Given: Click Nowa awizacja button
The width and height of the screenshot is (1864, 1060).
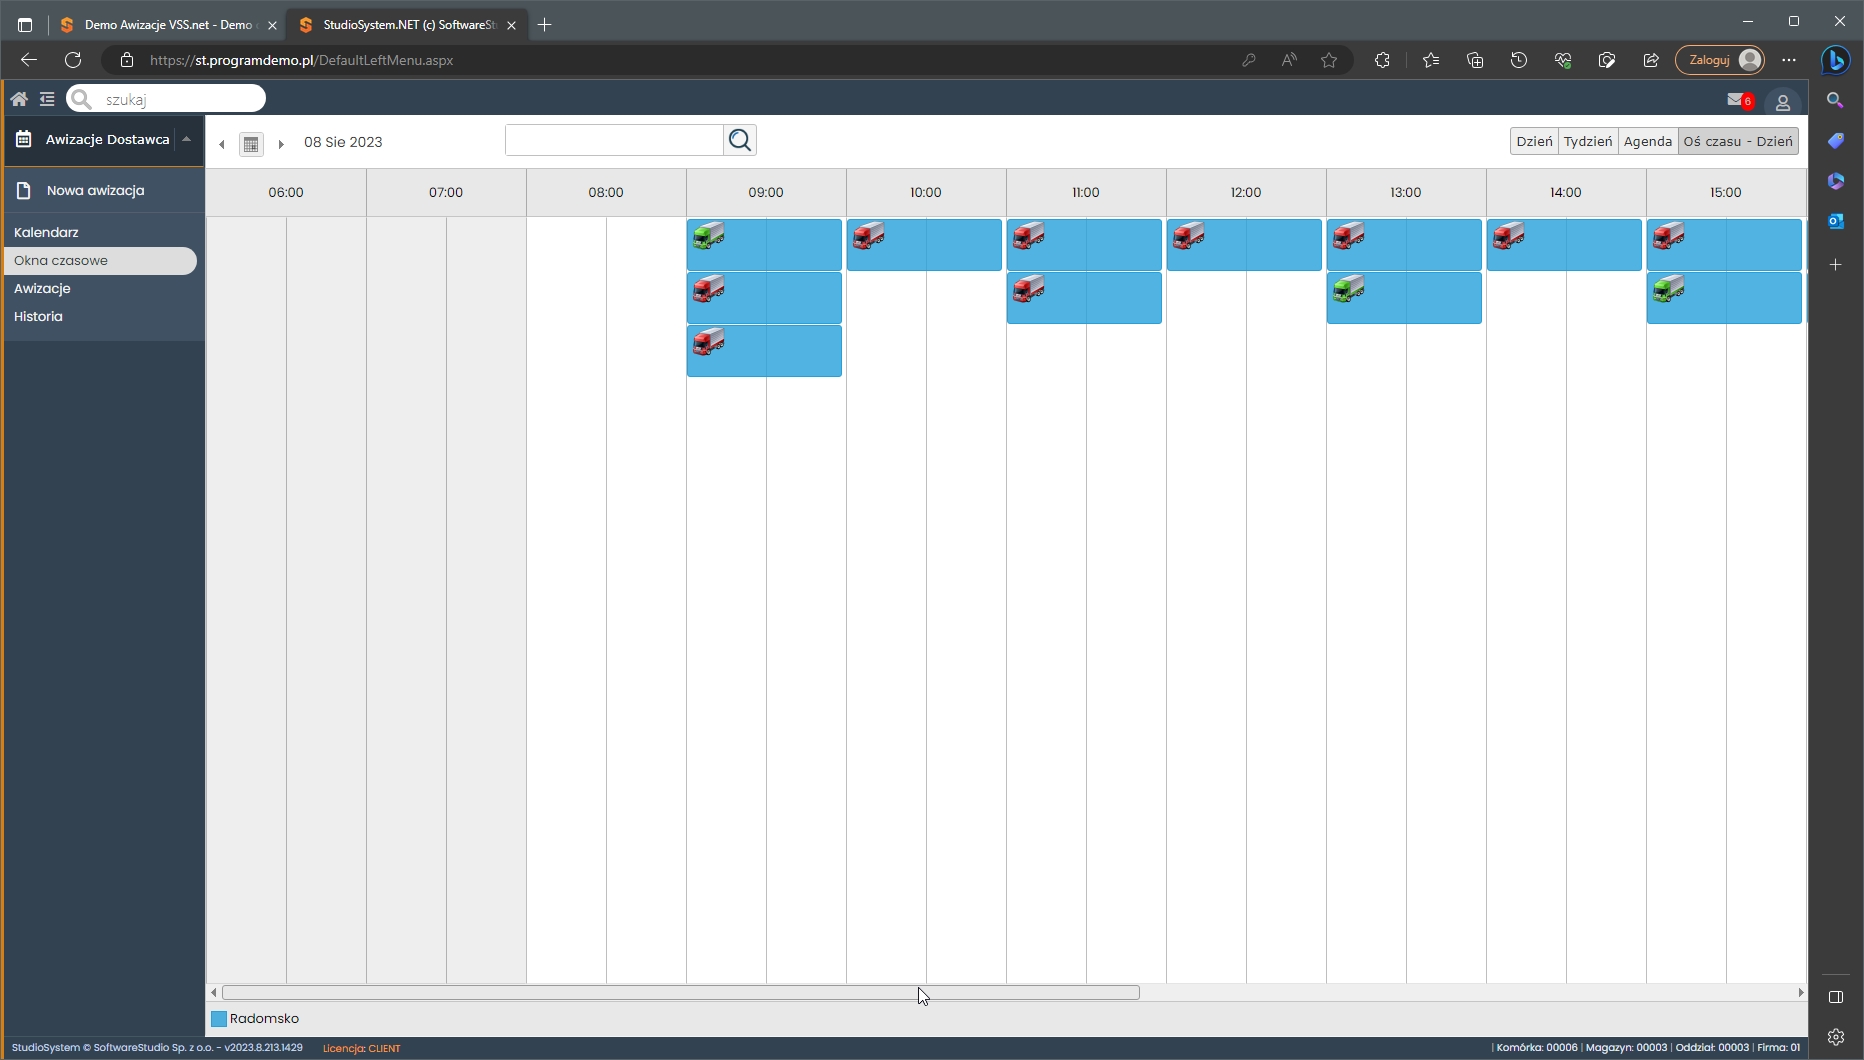Looking at the screenshot, I should (x=95, y=190).
